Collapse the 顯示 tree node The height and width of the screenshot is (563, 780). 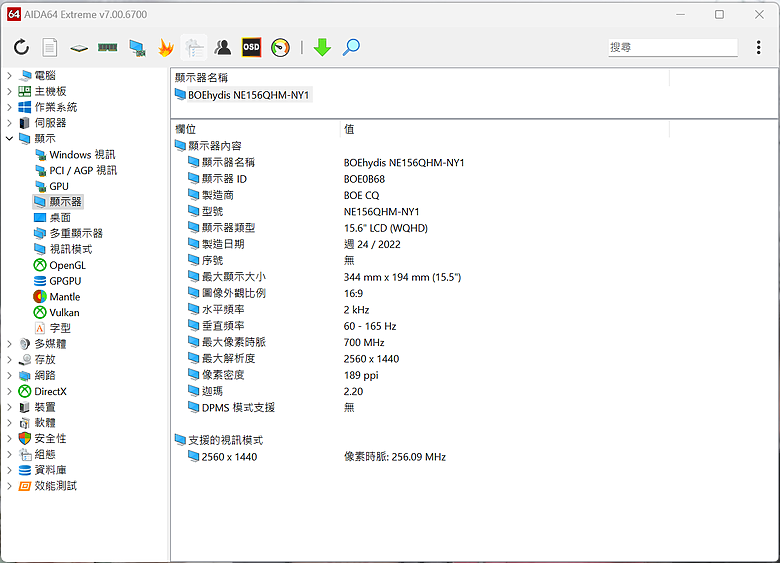pos(9,139)
